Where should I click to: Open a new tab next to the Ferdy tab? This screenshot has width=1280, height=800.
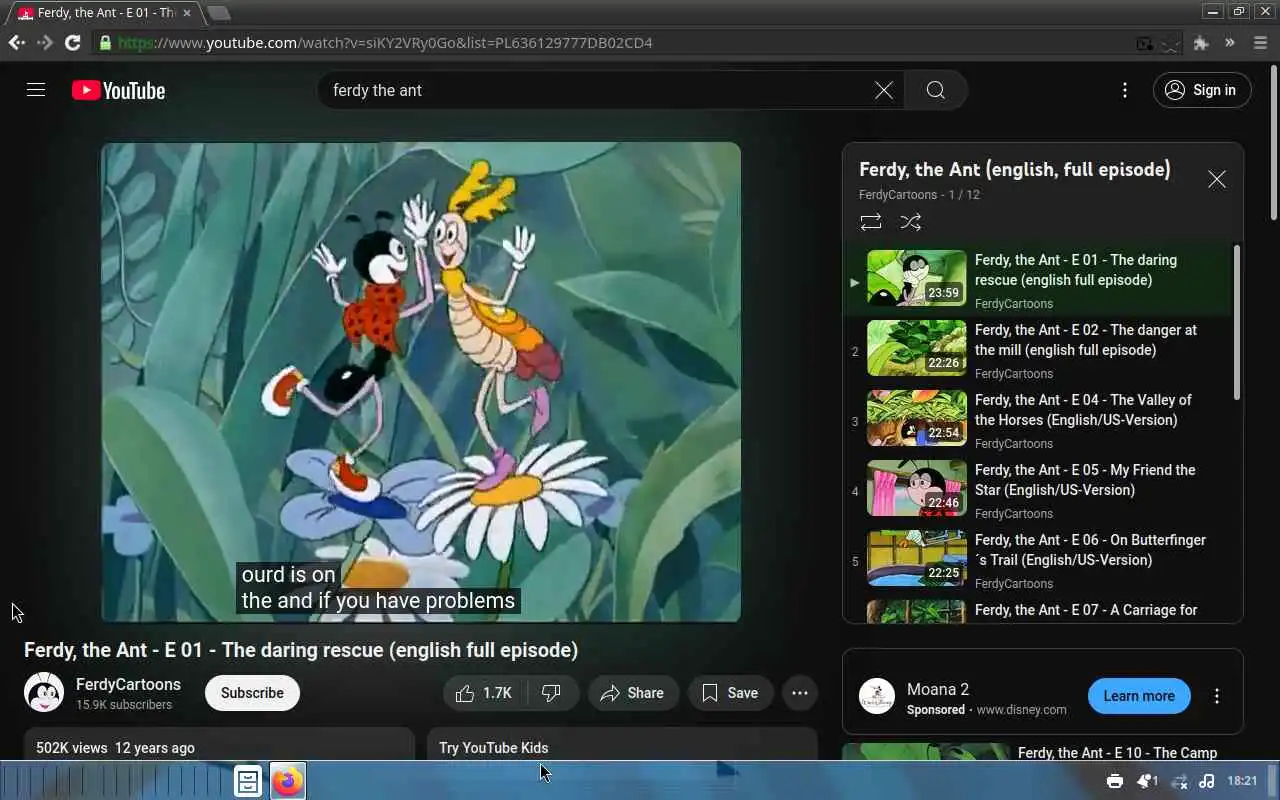point(218,13)
